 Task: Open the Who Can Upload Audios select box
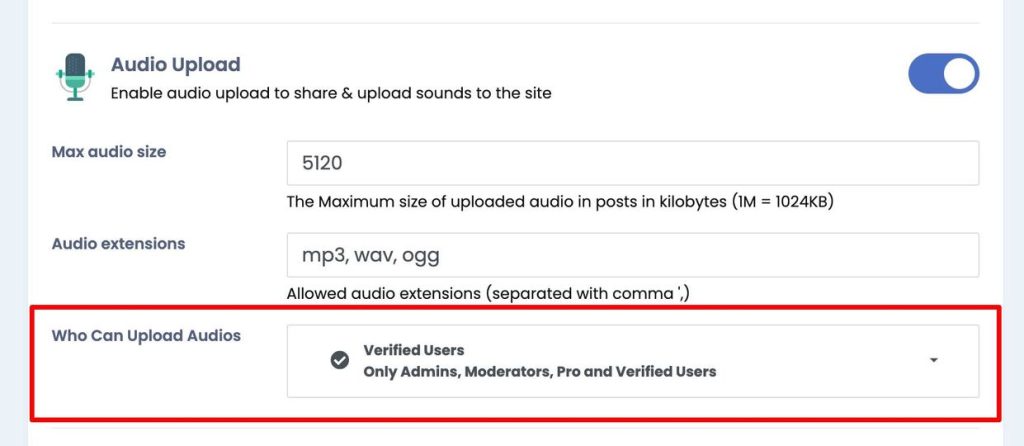click(x=633, y=360)
